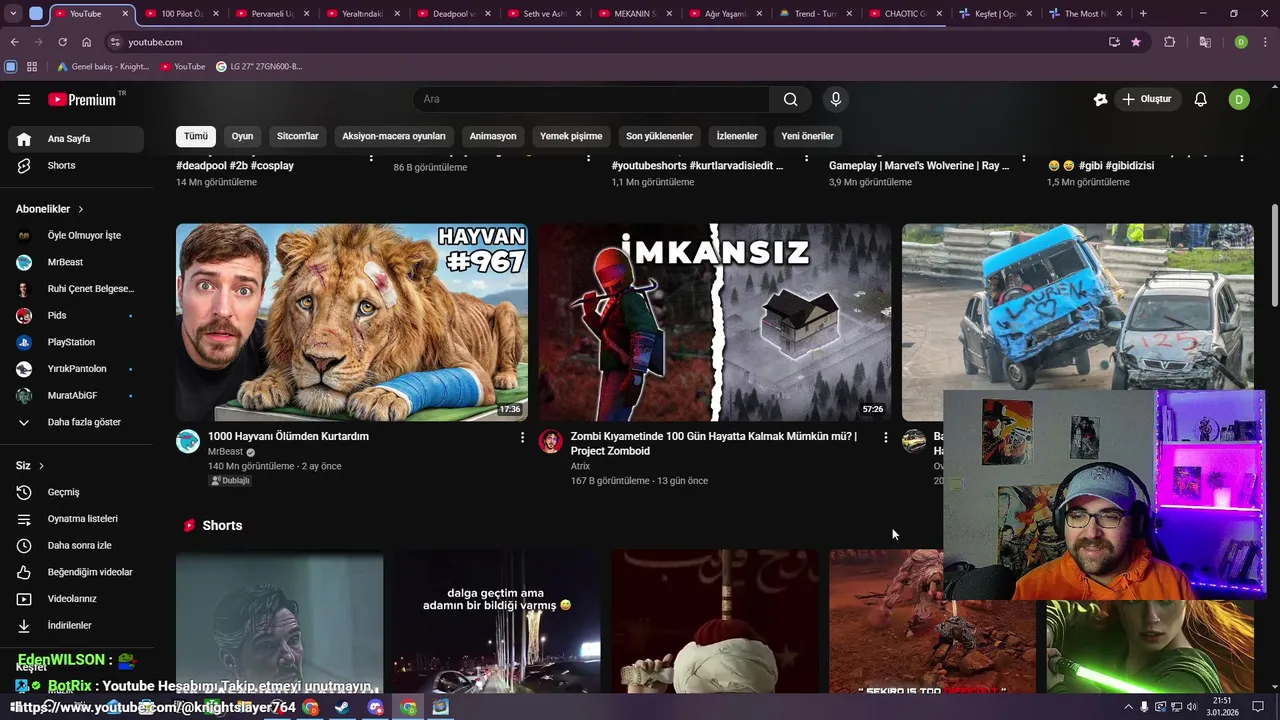This screenshot has width=1280, height=720.
Task: Open more options for #gibi #gibidizisi video
Action: tap(1242, 158)
